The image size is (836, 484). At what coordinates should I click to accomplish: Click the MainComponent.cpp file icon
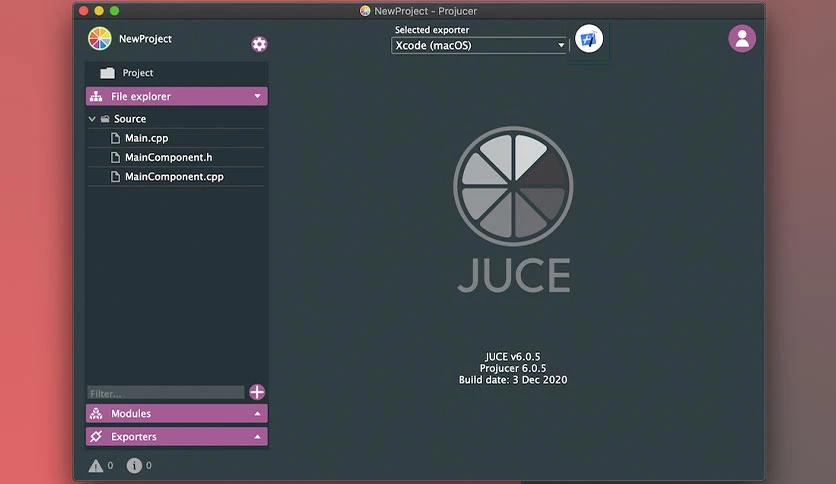115,176
